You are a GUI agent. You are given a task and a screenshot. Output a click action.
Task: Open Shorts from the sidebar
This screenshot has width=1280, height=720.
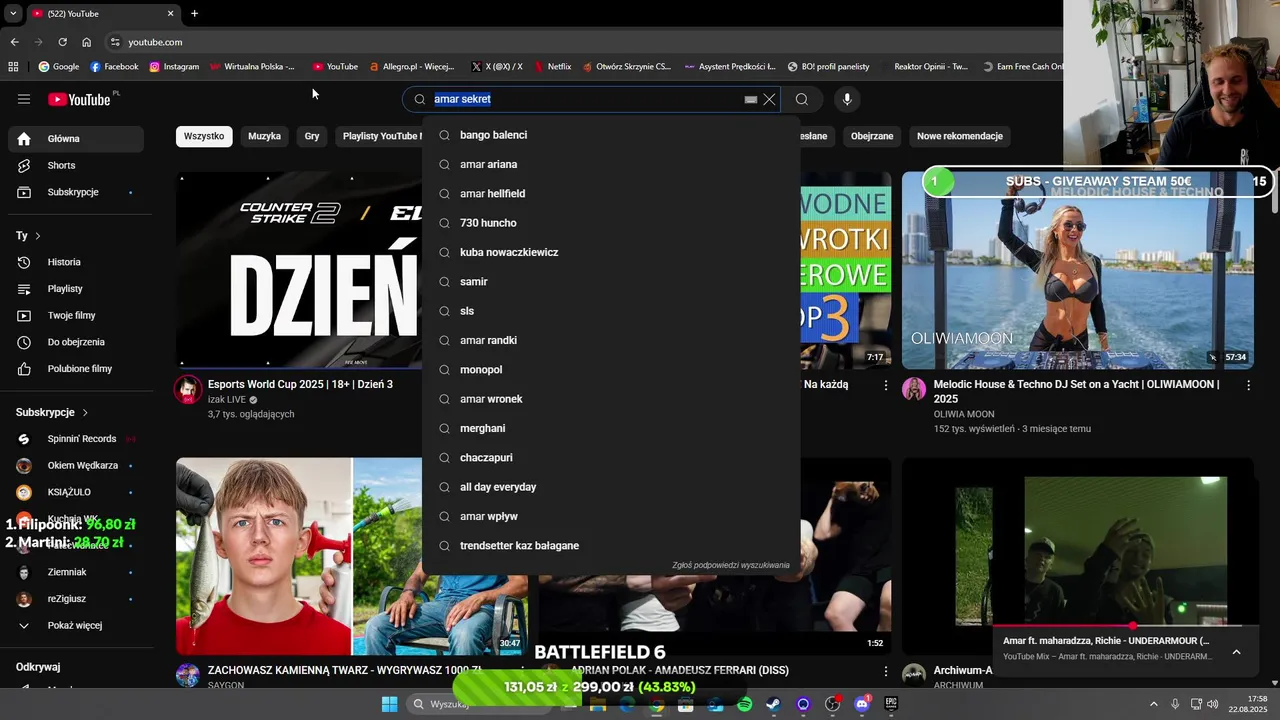click(x=76, y=165)
